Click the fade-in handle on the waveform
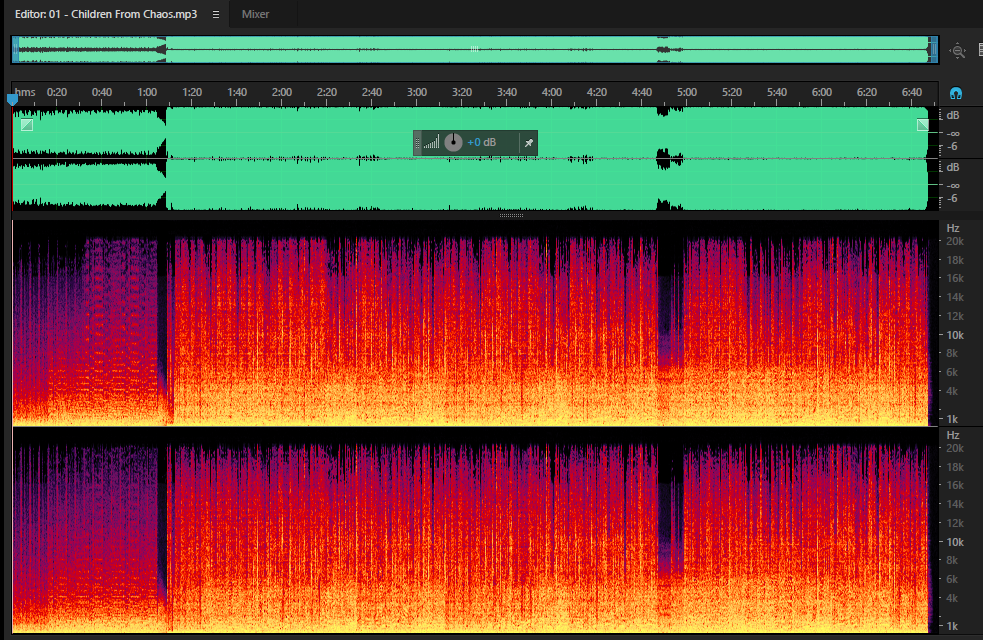The width and height of the screenshot is (983, 640). pos(27,125)
